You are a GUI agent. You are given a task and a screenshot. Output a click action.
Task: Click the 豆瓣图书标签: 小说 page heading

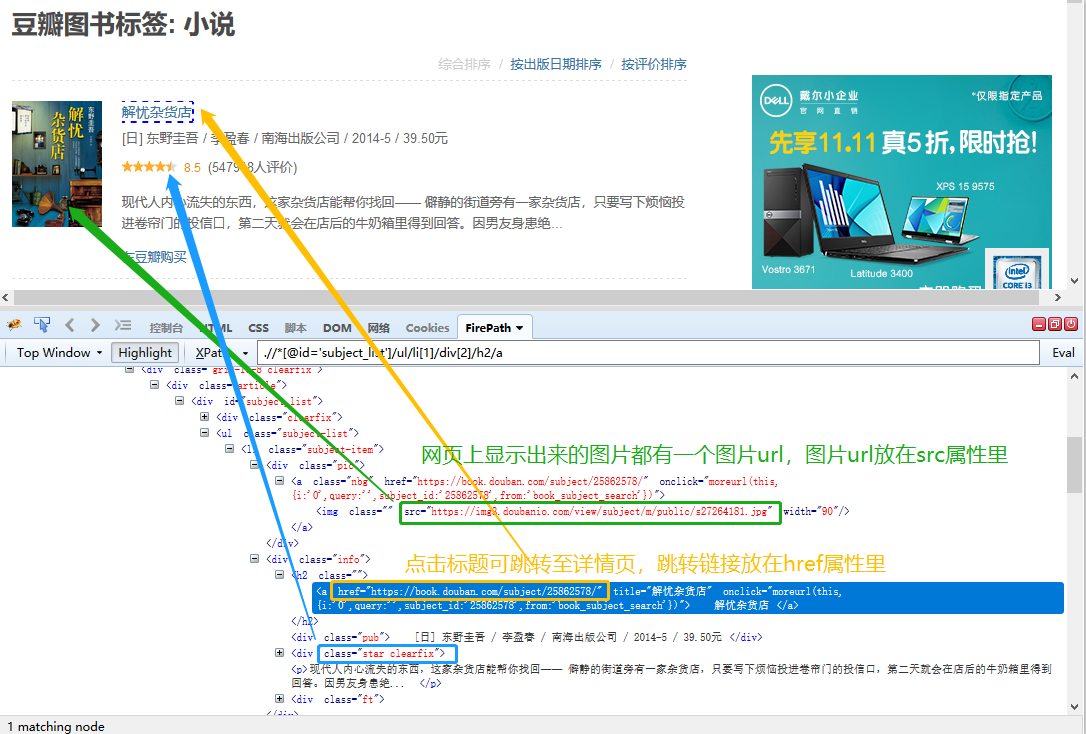coord(123,24)
